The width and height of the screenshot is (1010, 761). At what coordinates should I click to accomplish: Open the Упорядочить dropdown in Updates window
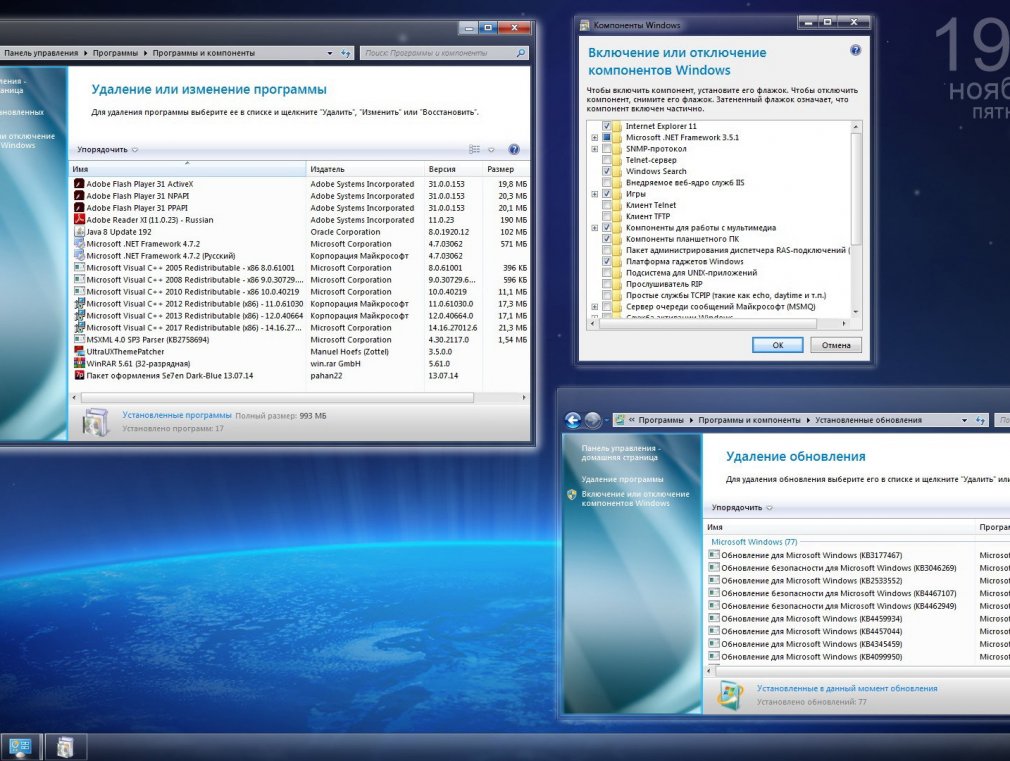point(742,508)
